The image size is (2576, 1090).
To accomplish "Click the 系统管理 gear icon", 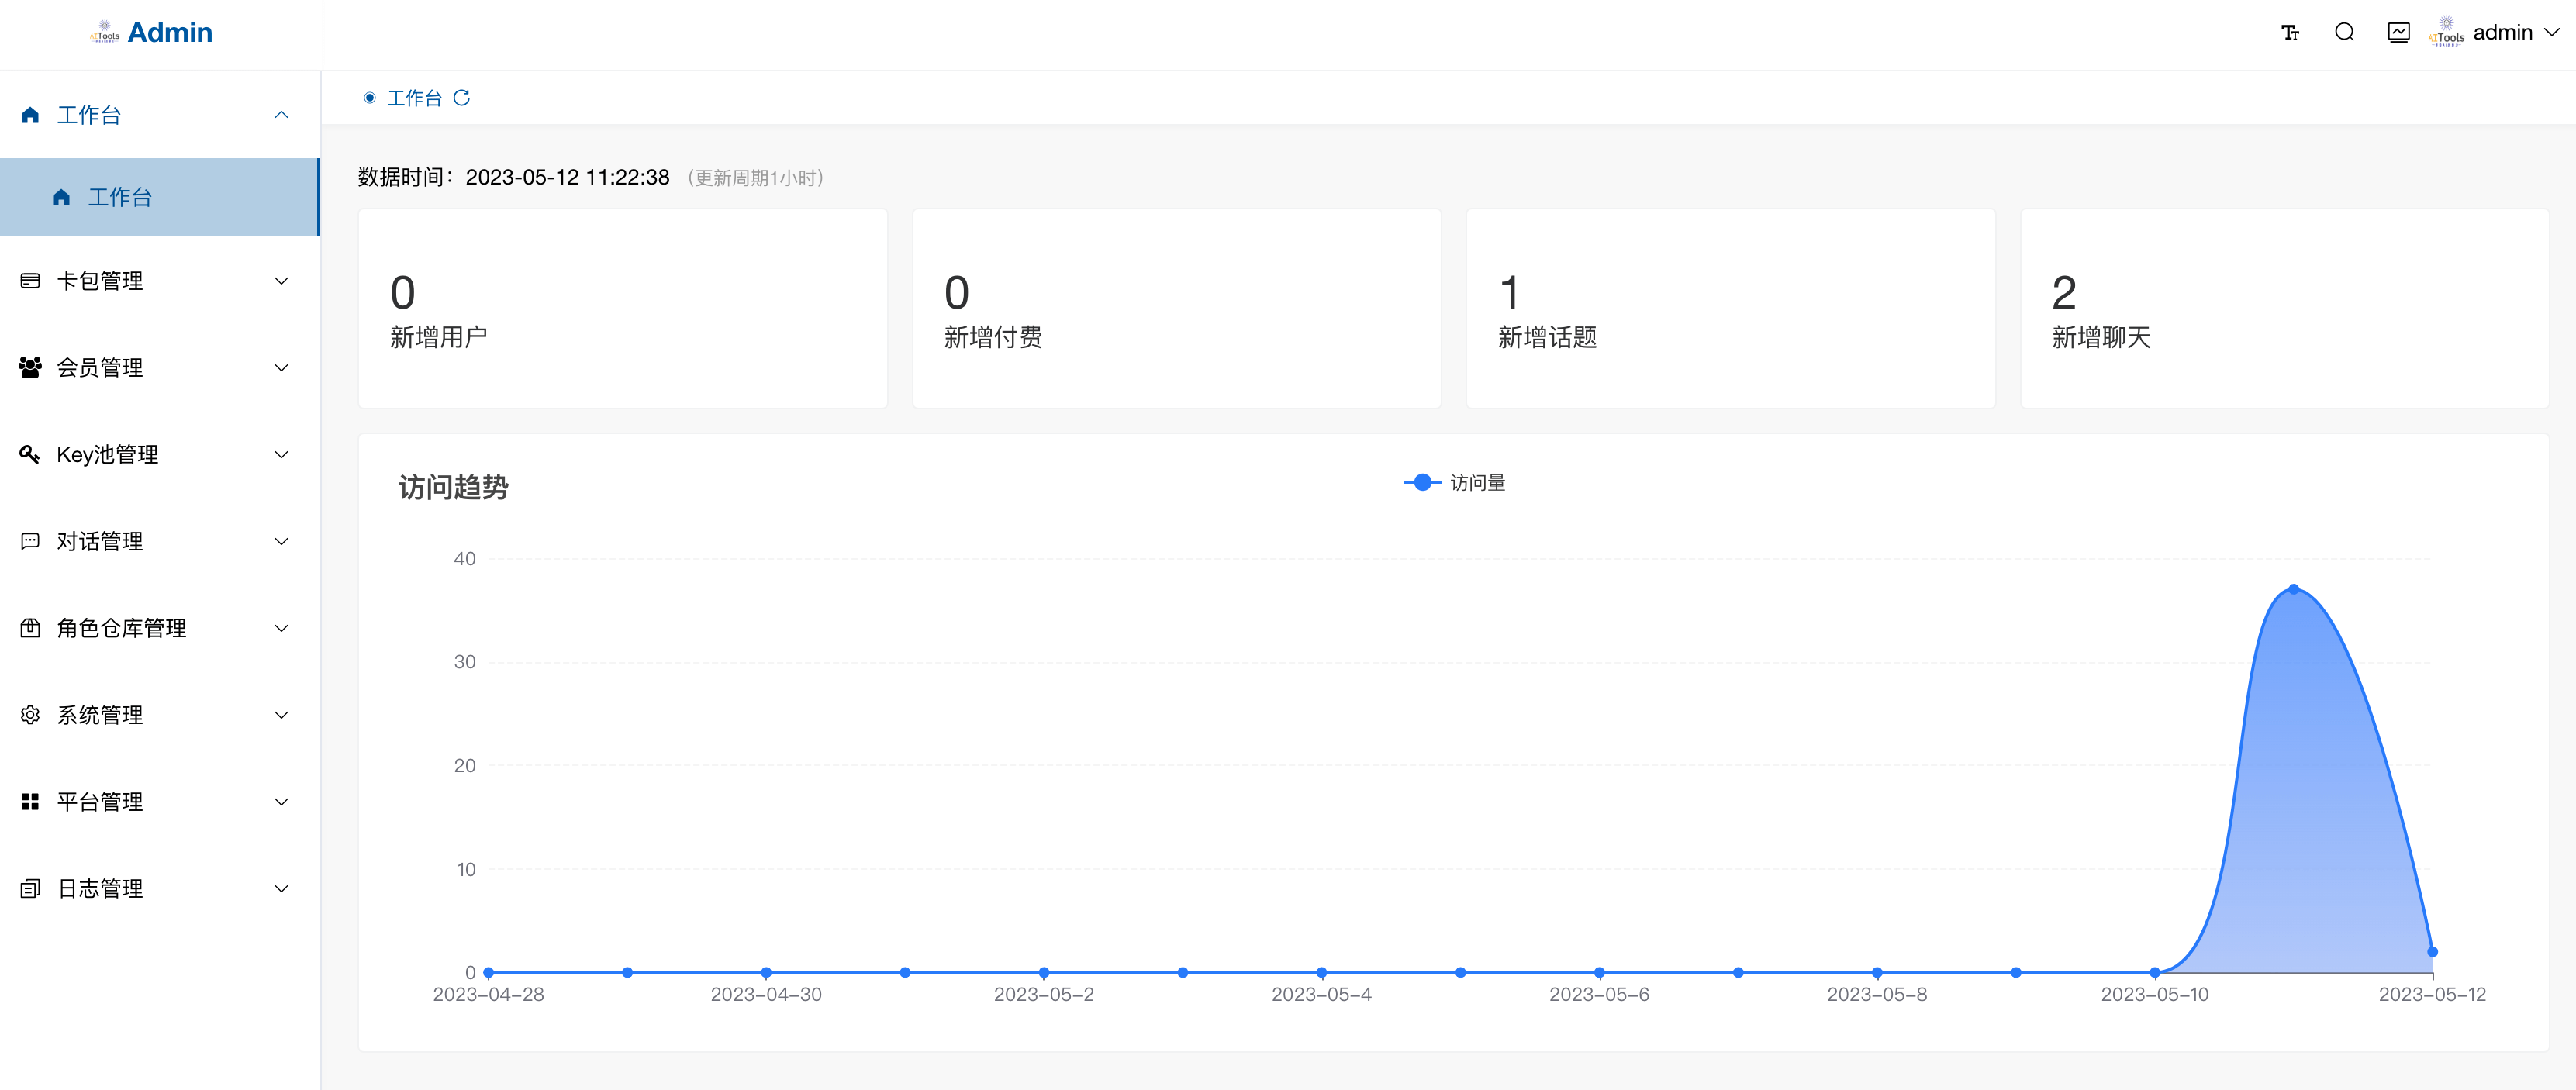I will pyautogui.click(x=30, y=715).
